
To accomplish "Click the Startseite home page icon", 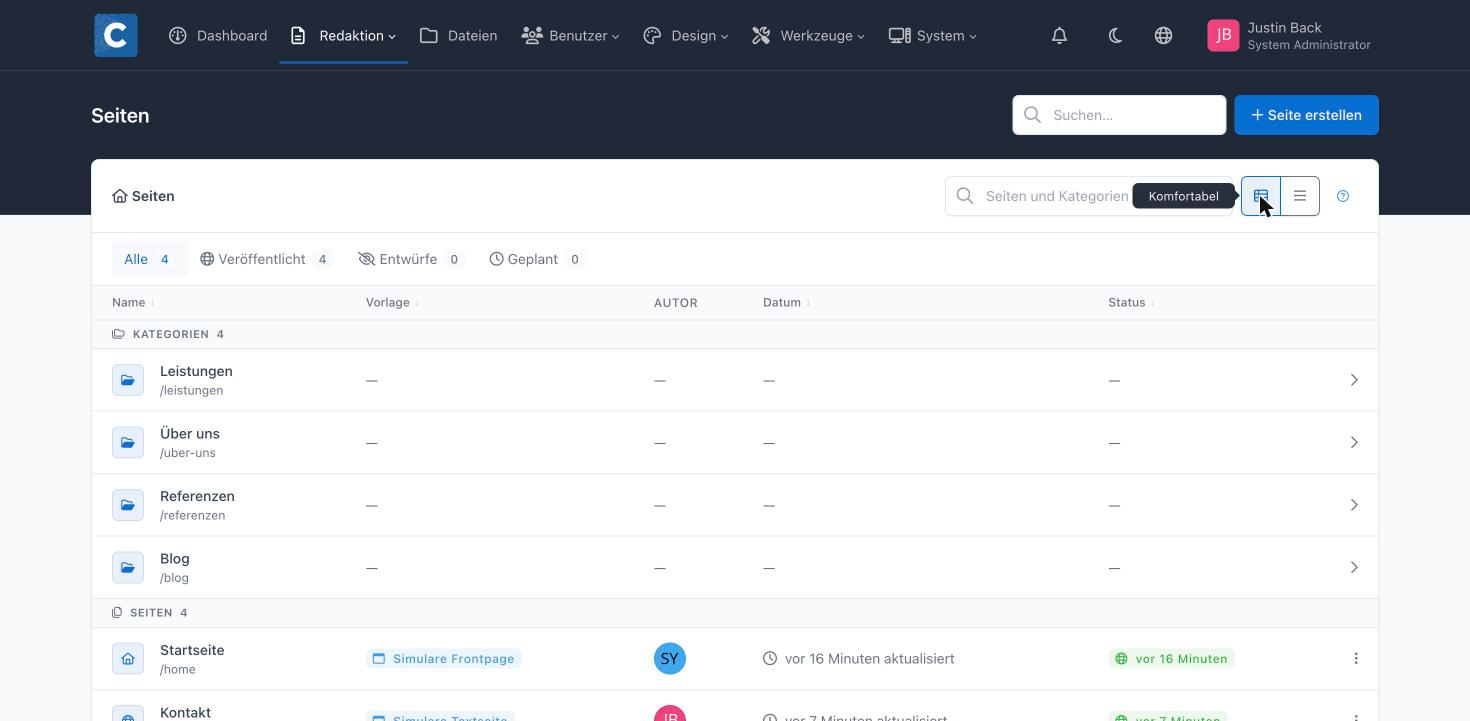I will [x=128, y=658].
